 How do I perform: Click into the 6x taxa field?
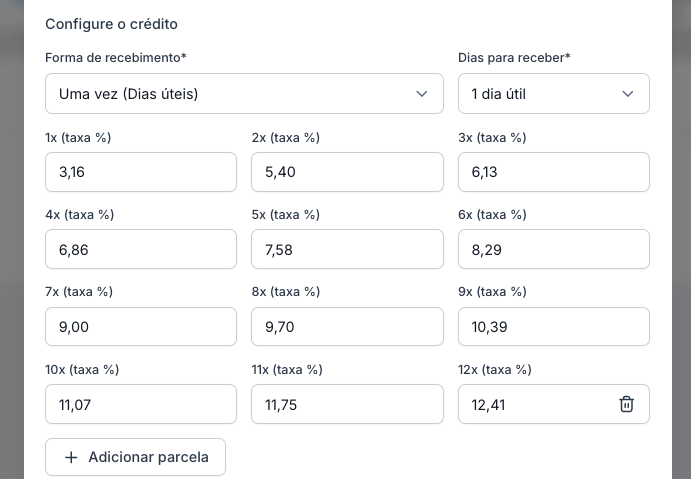tap(553, 249)
